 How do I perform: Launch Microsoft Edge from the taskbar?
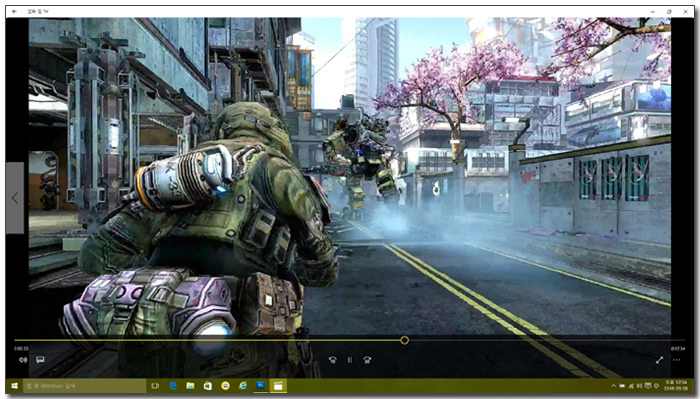(173, 386)
